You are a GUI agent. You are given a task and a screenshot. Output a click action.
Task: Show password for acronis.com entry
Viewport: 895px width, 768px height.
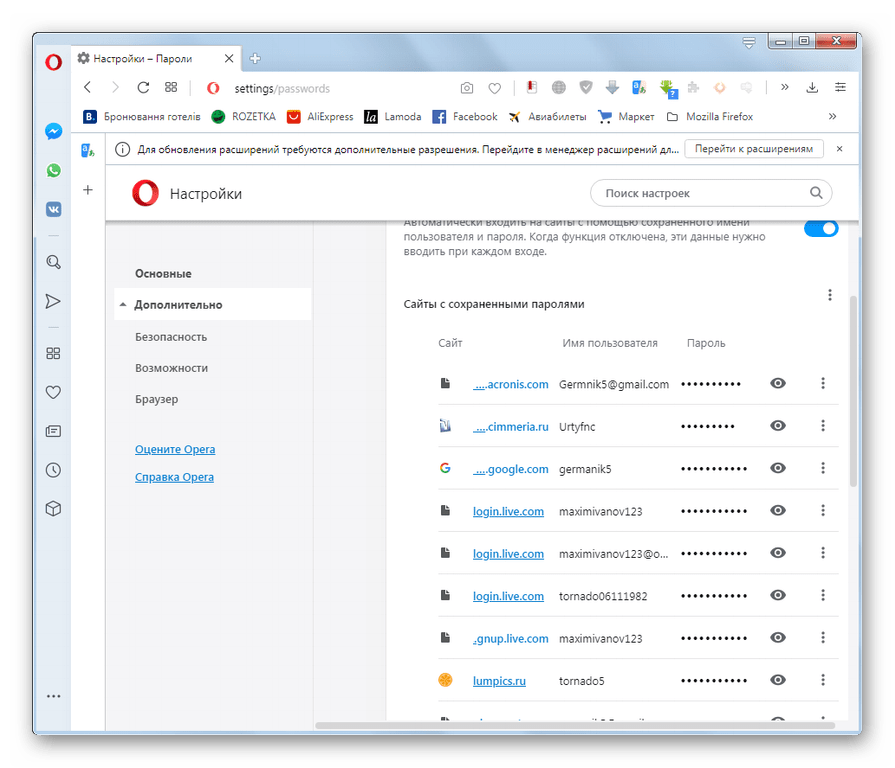pyautogui.click(x=777, y=384)
